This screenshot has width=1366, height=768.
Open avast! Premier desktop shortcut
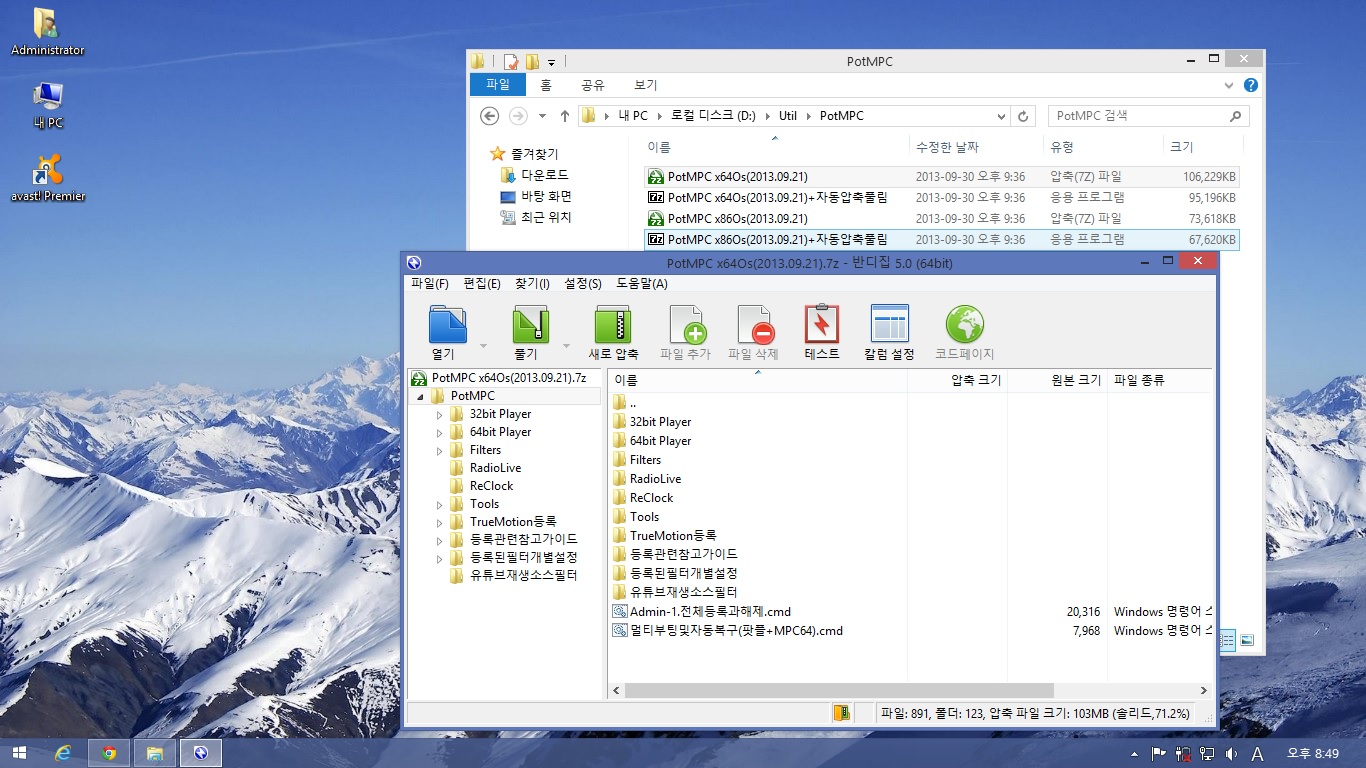tap(48, 178)
